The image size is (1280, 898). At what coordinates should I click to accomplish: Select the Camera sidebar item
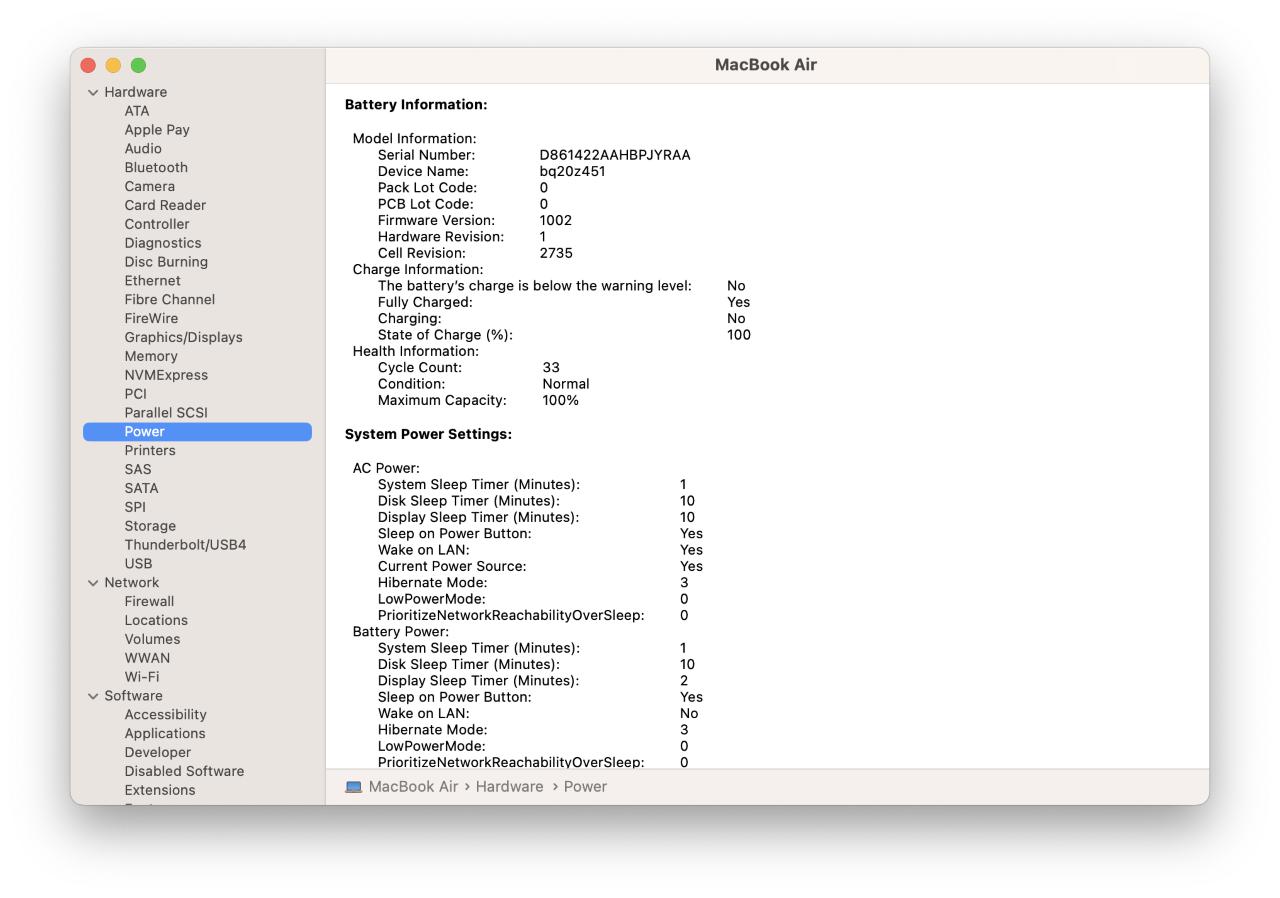(150, 187)
